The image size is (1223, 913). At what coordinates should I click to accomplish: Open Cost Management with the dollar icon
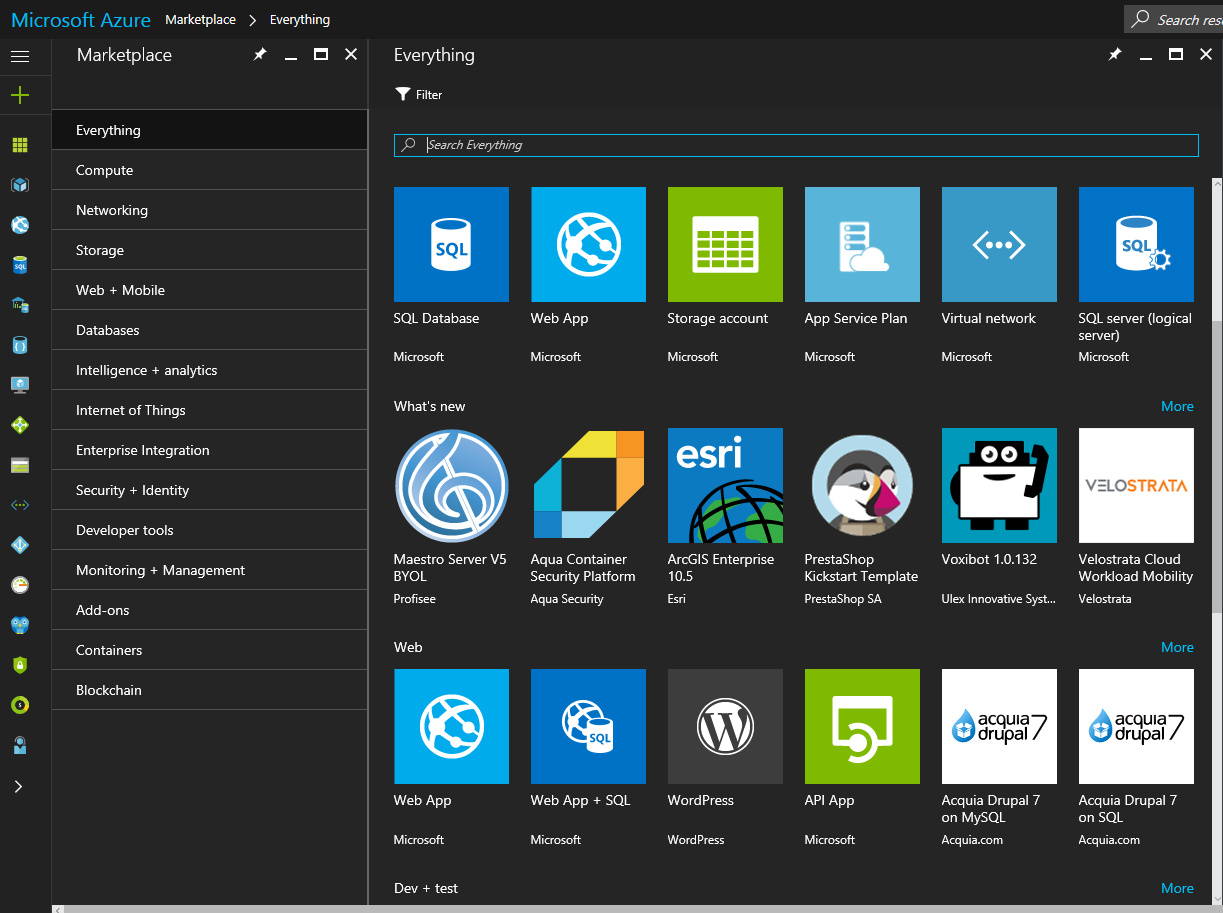coord(20,705)
